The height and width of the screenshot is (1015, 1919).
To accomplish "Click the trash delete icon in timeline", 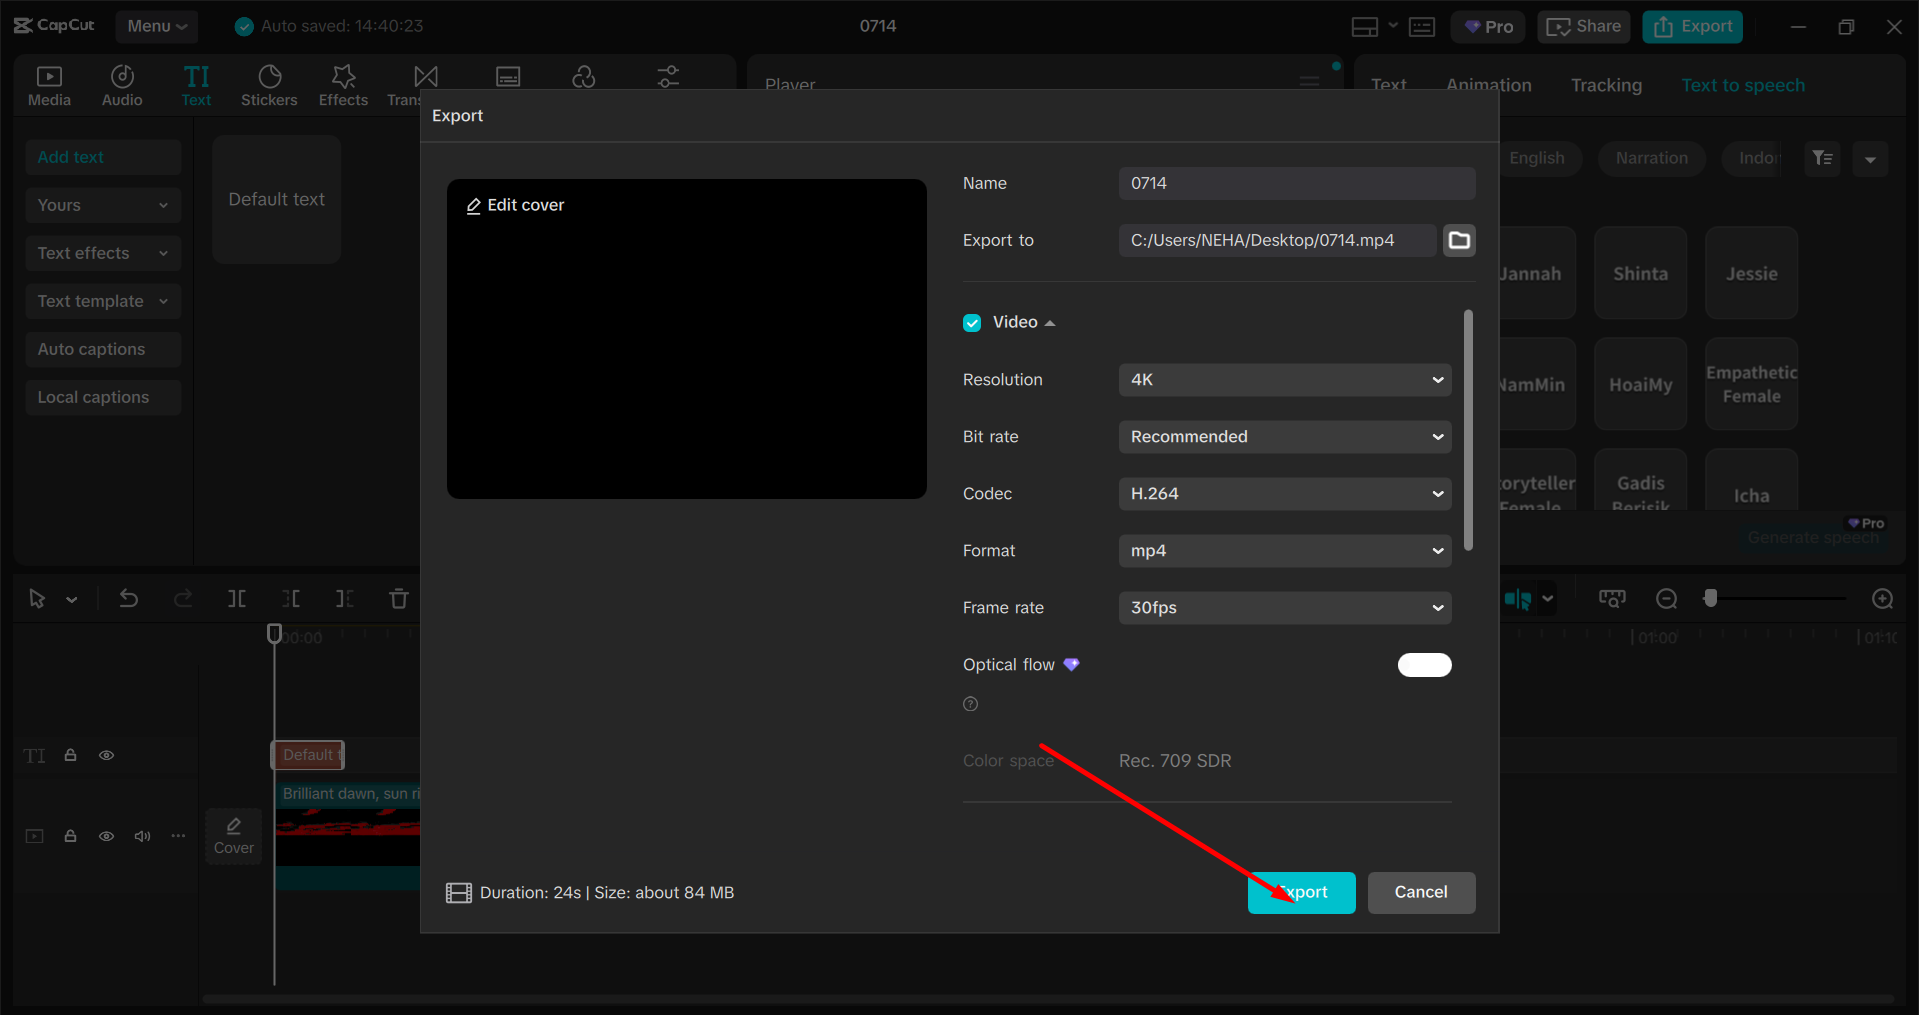I will click(399, 599).
